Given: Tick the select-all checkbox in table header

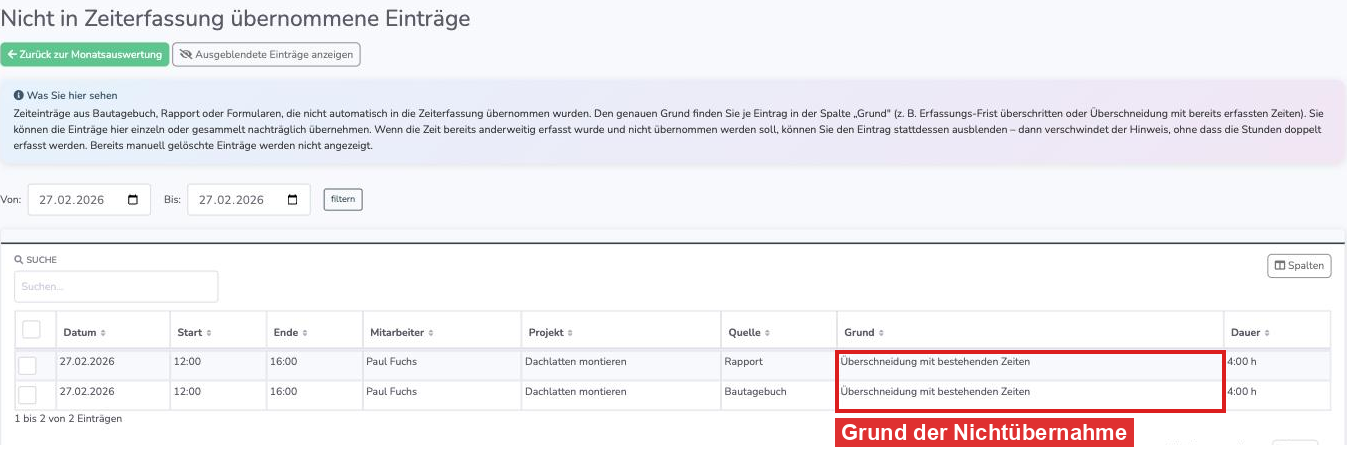Looking at the screenshot, I should (31, 329).
